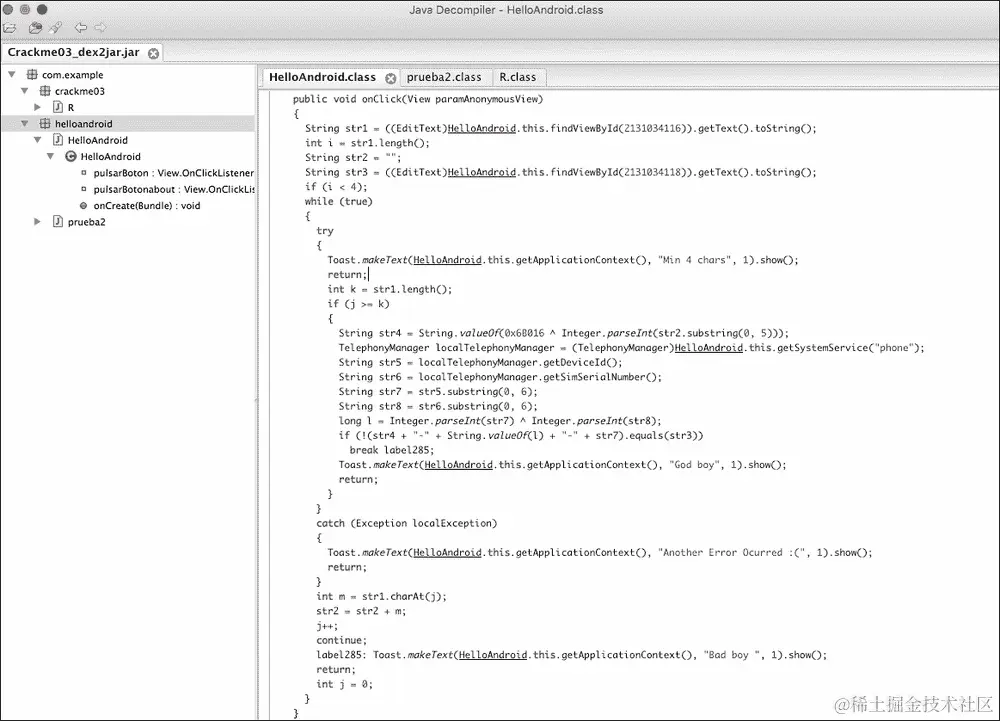The image size is (1000, 721).
Task: Click the prueba2 class file icon
Action: click(x=57, y=222)
